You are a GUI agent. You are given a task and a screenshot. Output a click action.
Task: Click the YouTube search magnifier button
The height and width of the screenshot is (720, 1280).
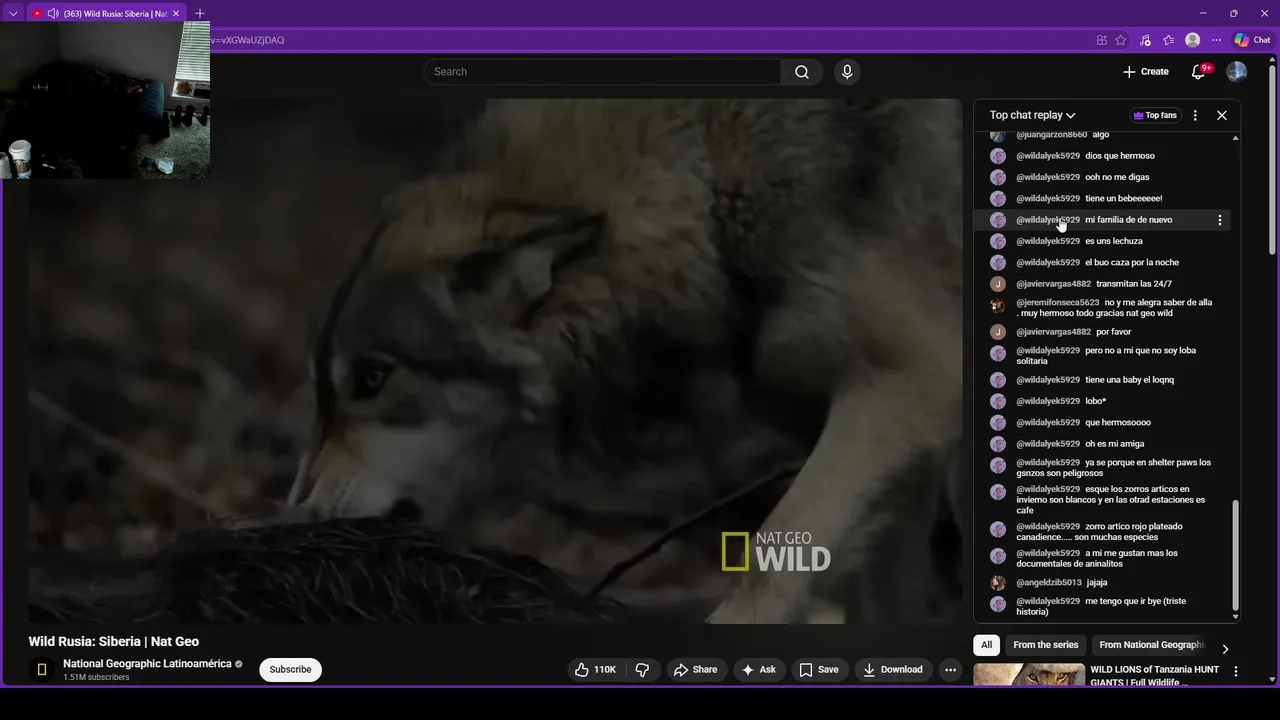point(802,72)
